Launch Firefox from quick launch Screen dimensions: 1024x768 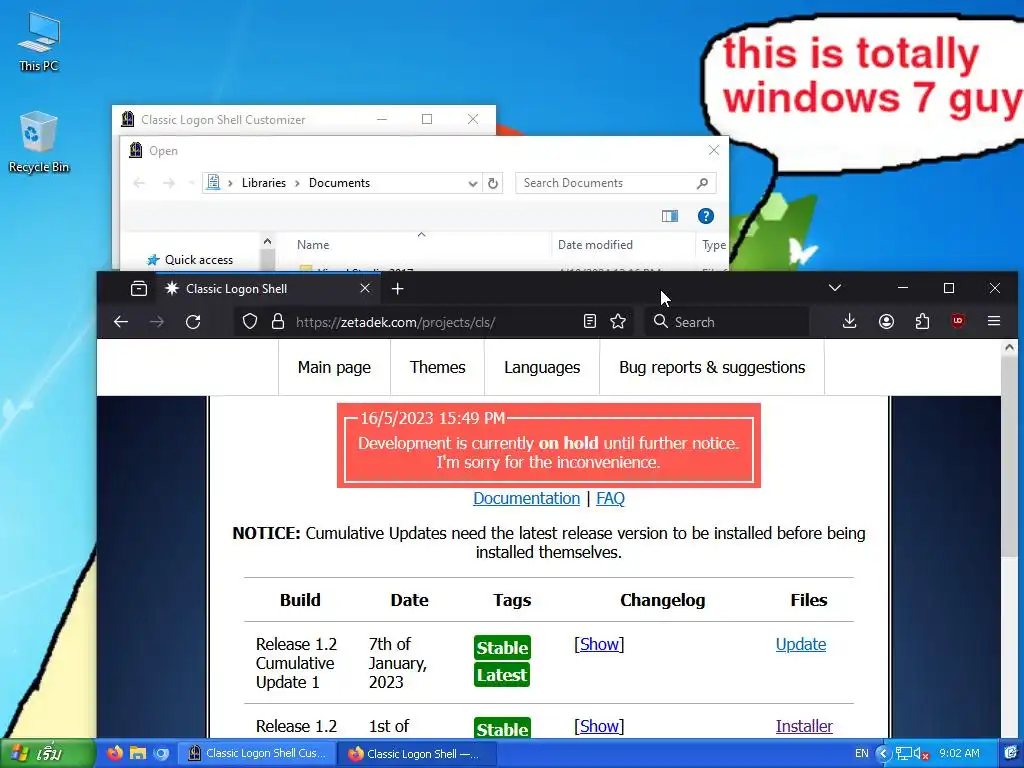115,753
